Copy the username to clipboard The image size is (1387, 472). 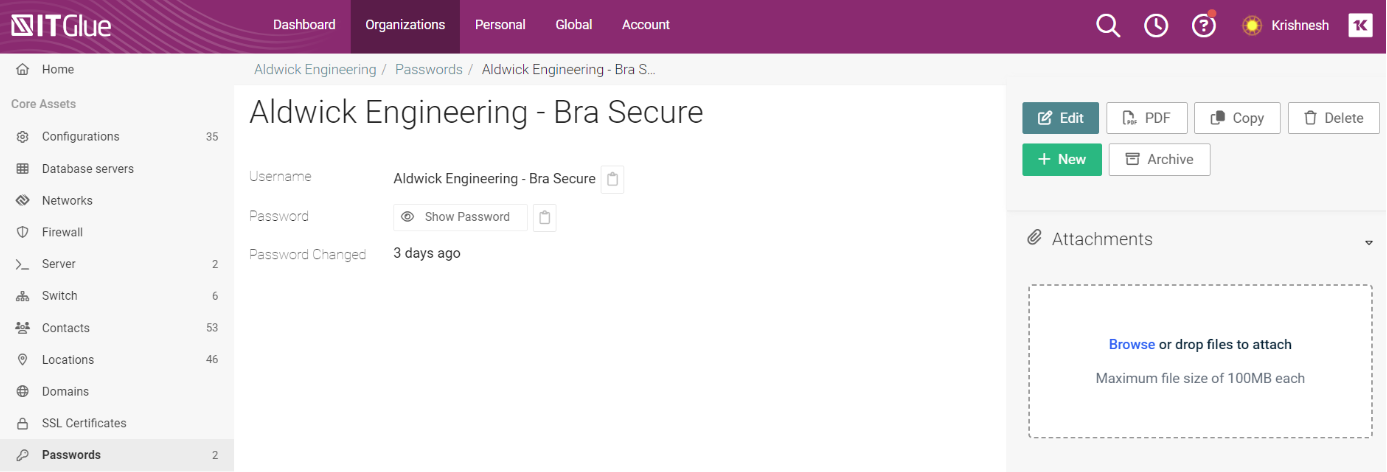click(x=613, y=180)
